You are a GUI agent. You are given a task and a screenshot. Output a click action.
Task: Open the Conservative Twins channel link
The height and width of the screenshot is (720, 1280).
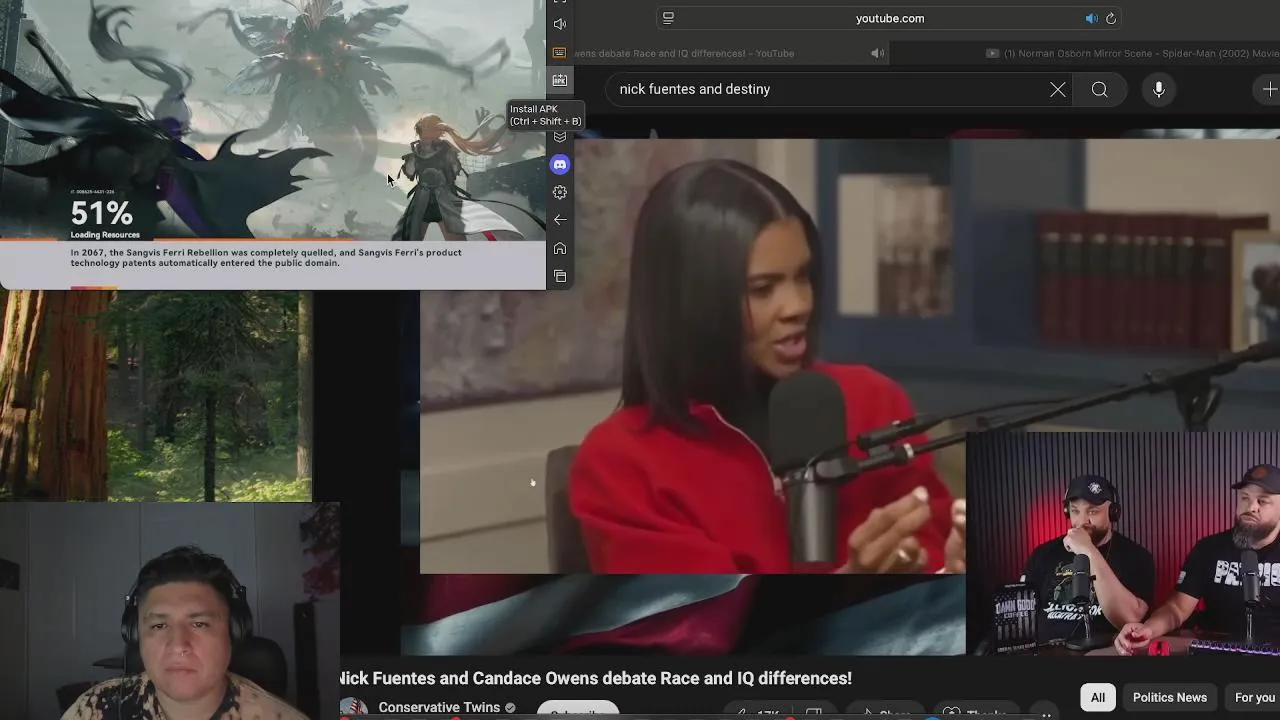(x=439, y=707)
